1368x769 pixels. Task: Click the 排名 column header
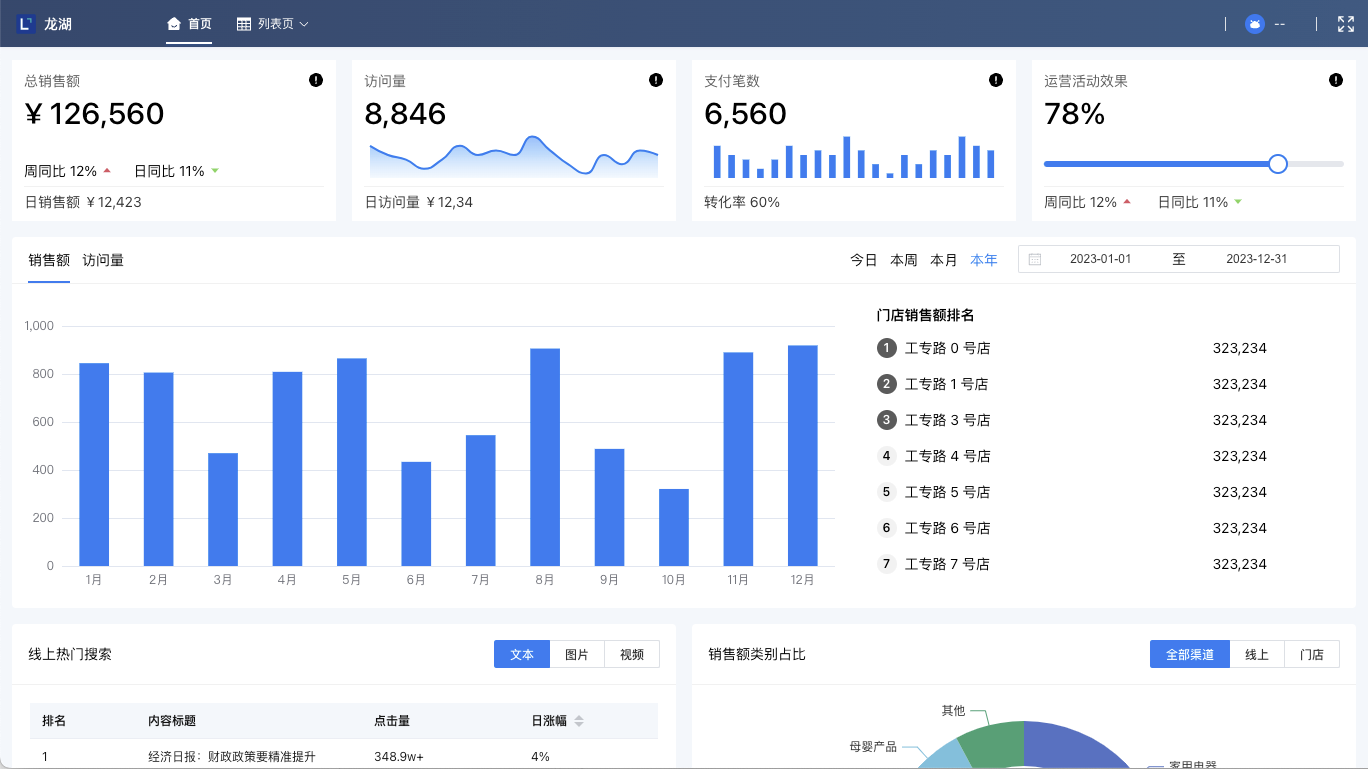[x=54, y=721]
